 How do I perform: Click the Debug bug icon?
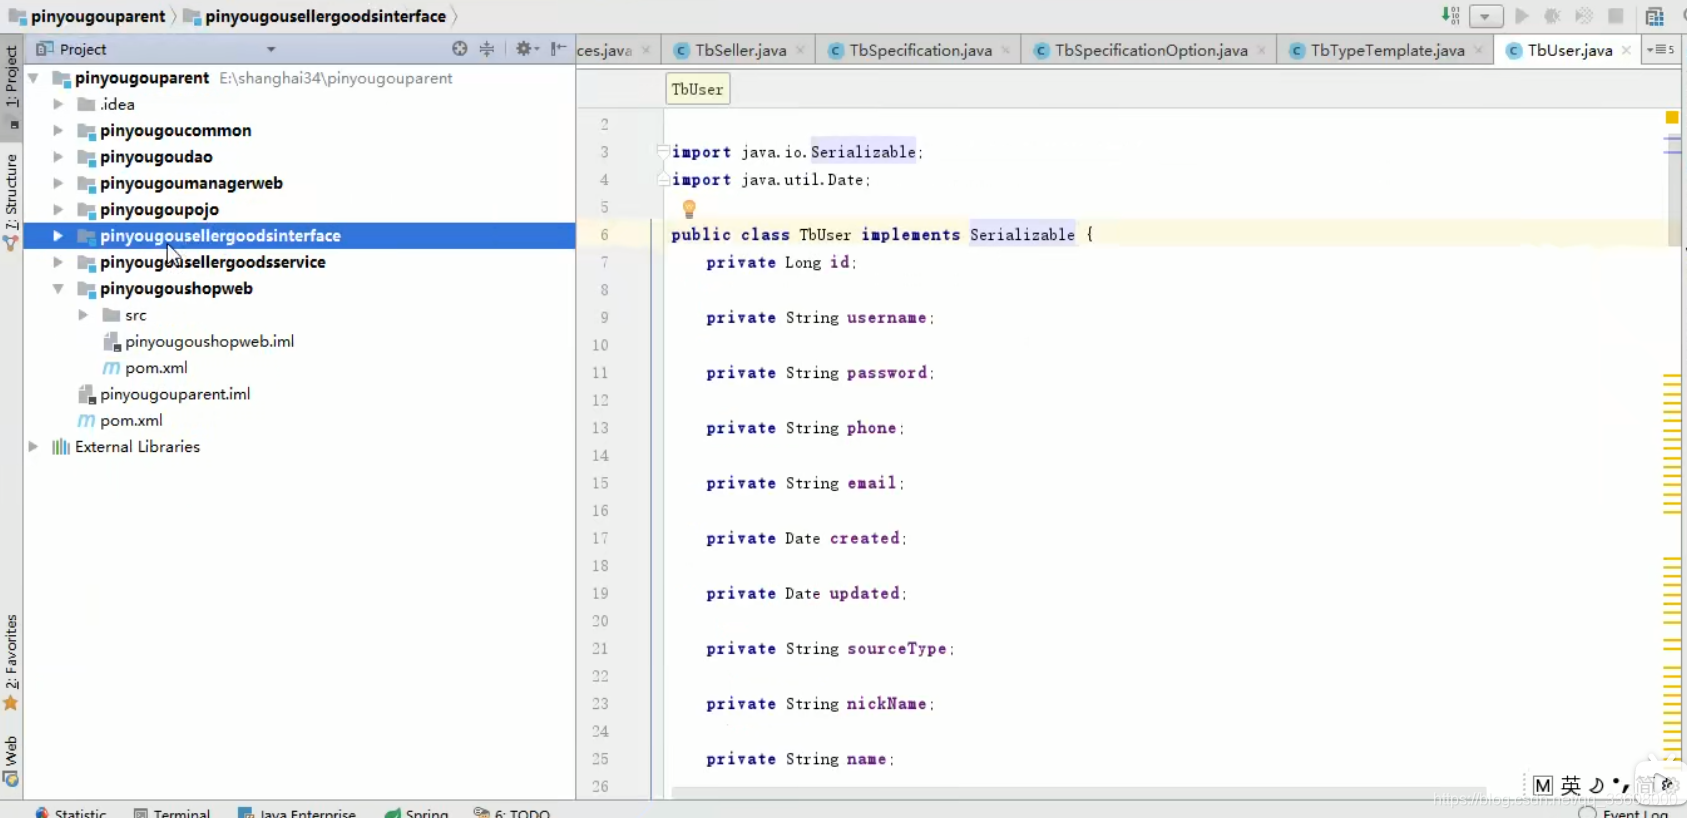tap(1552, 16)
